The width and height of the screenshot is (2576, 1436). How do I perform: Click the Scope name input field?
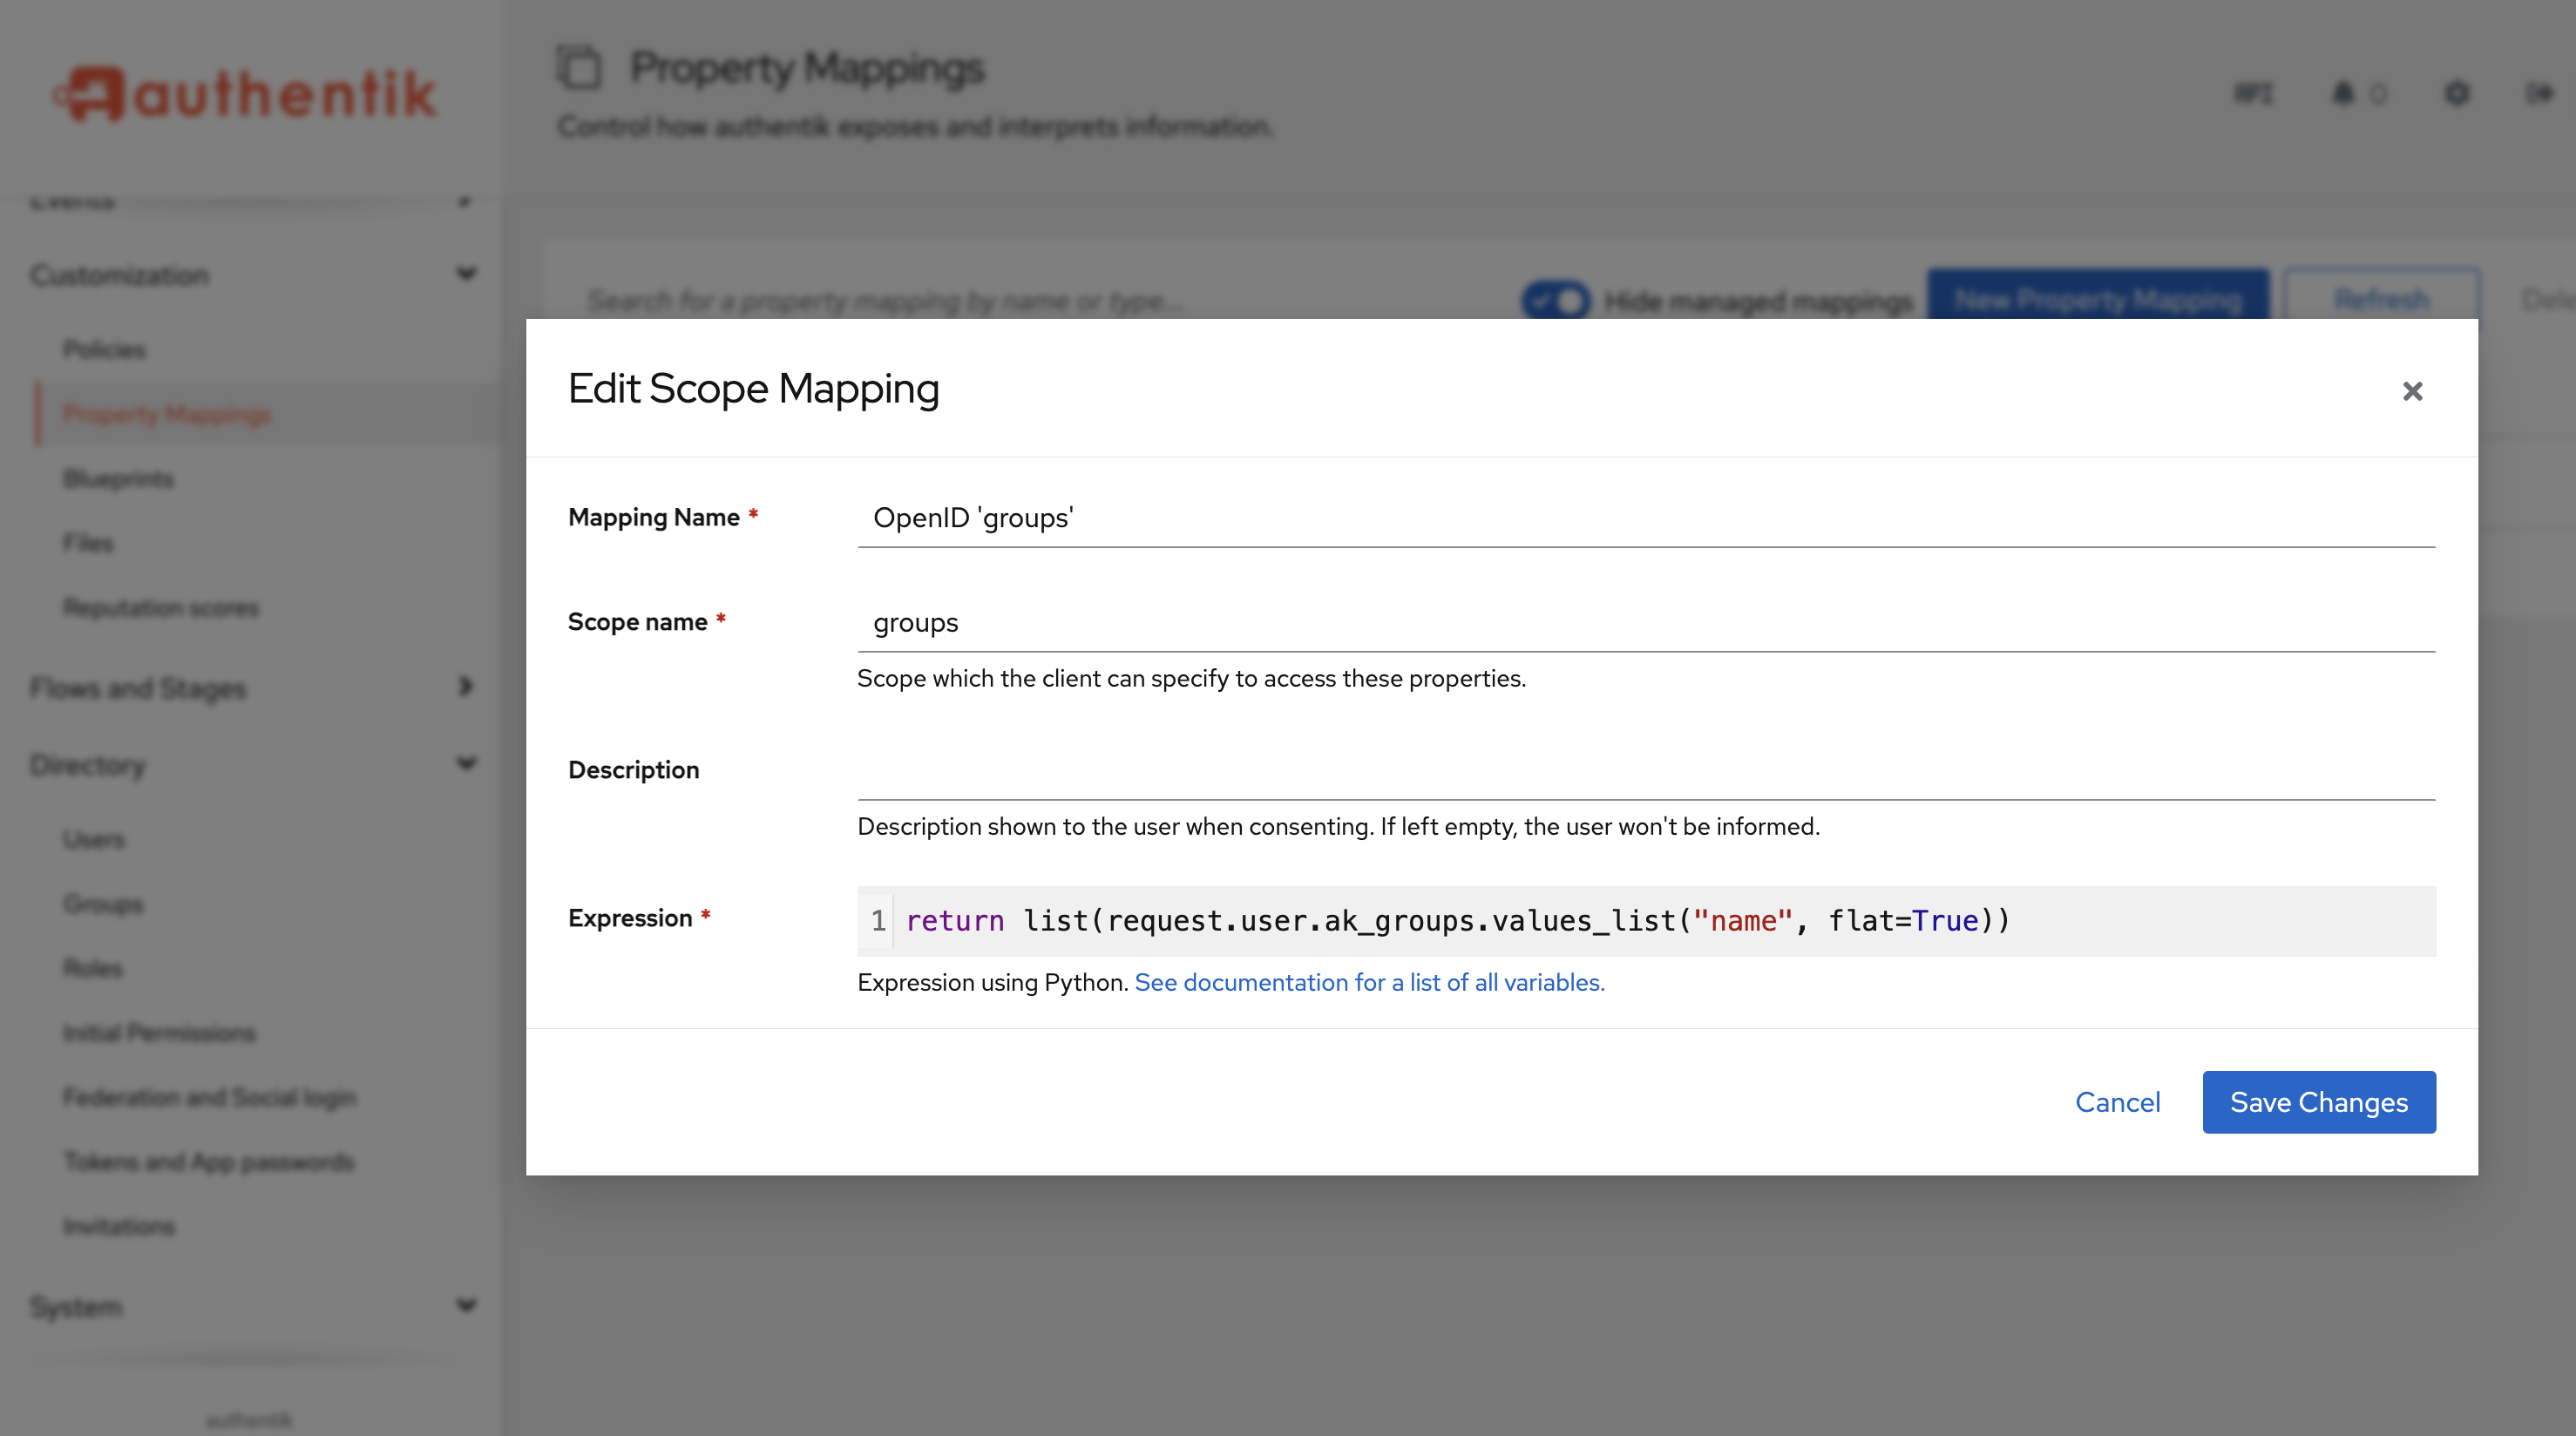1646,623
